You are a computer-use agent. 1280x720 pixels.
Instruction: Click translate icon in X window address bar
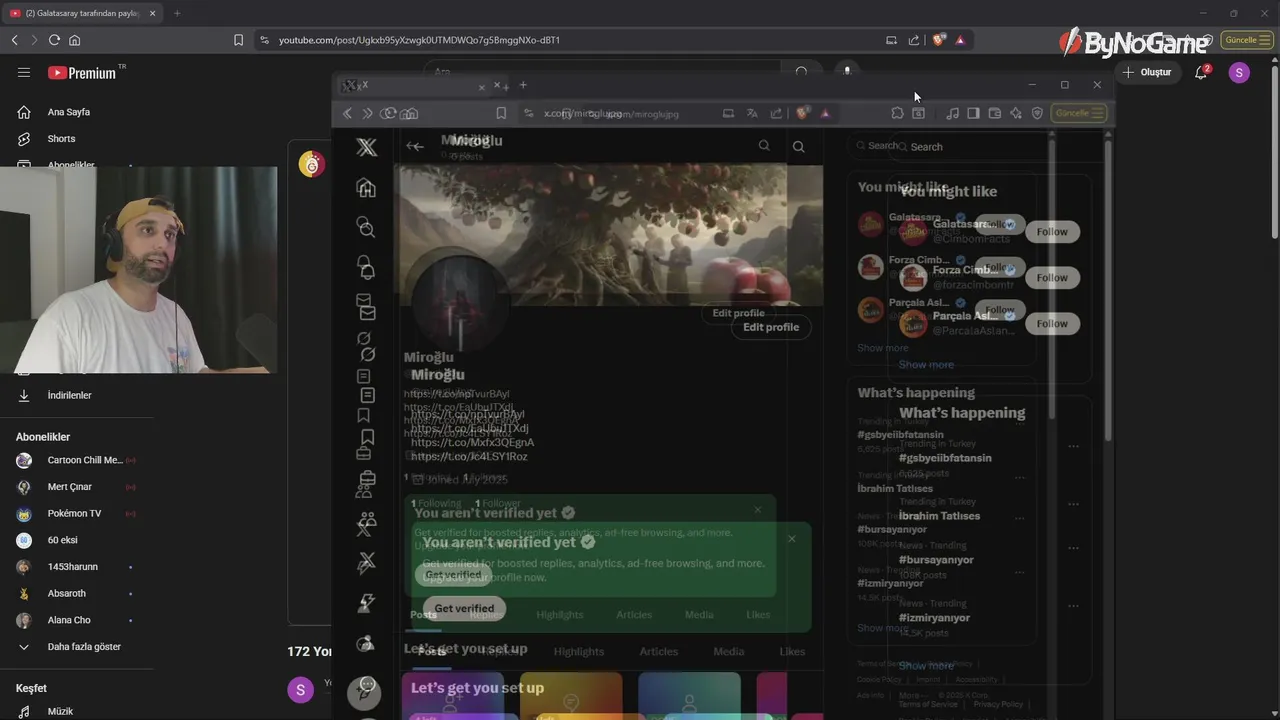(752, 113)
